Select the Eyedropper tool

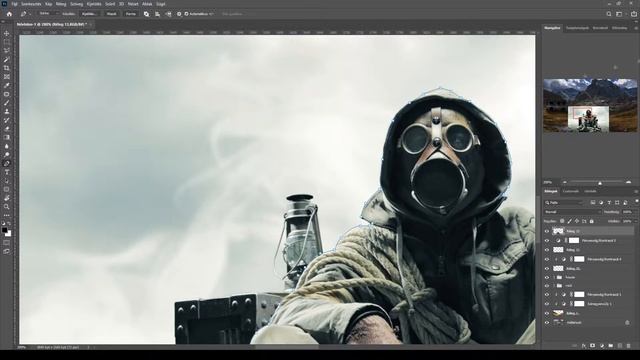click(7, 85)
